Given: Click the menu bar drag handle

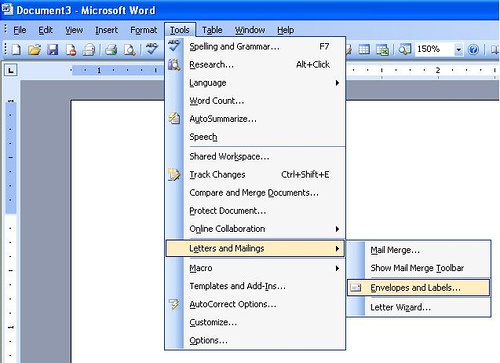Looking at the screenshot, I should tap(6, 30).
